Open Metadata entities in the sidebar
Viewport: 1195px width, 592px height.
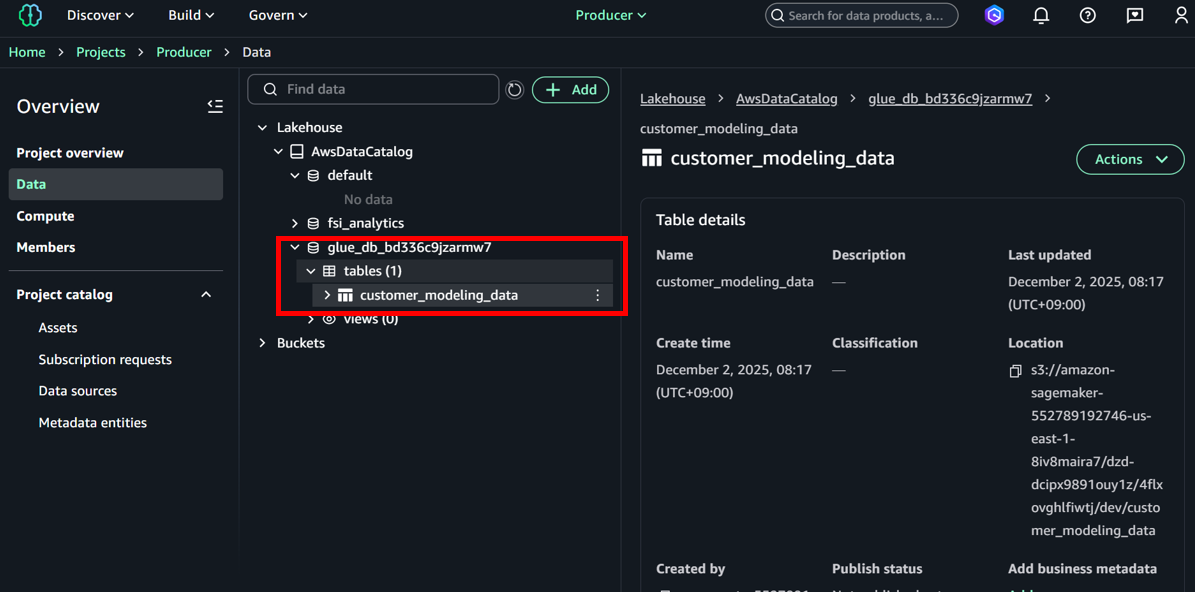[x=93, y=422]
